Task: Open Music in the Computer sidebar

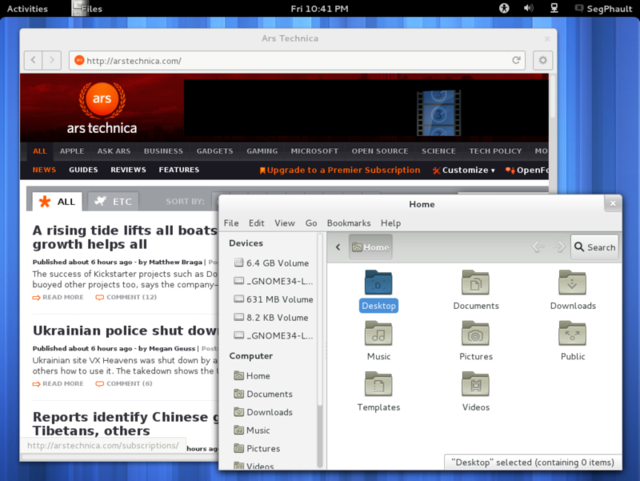Action: coord(252,430)
